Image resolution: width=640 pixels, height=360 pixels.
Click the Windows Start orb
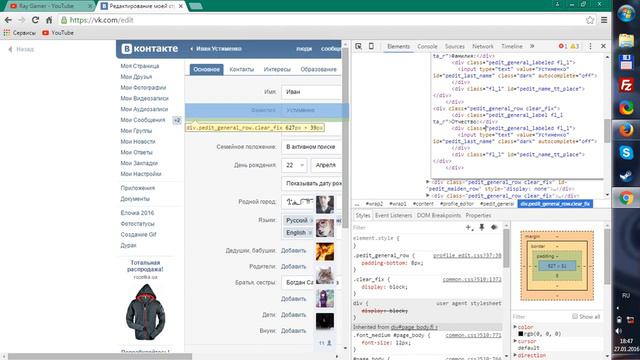point(626,13)
